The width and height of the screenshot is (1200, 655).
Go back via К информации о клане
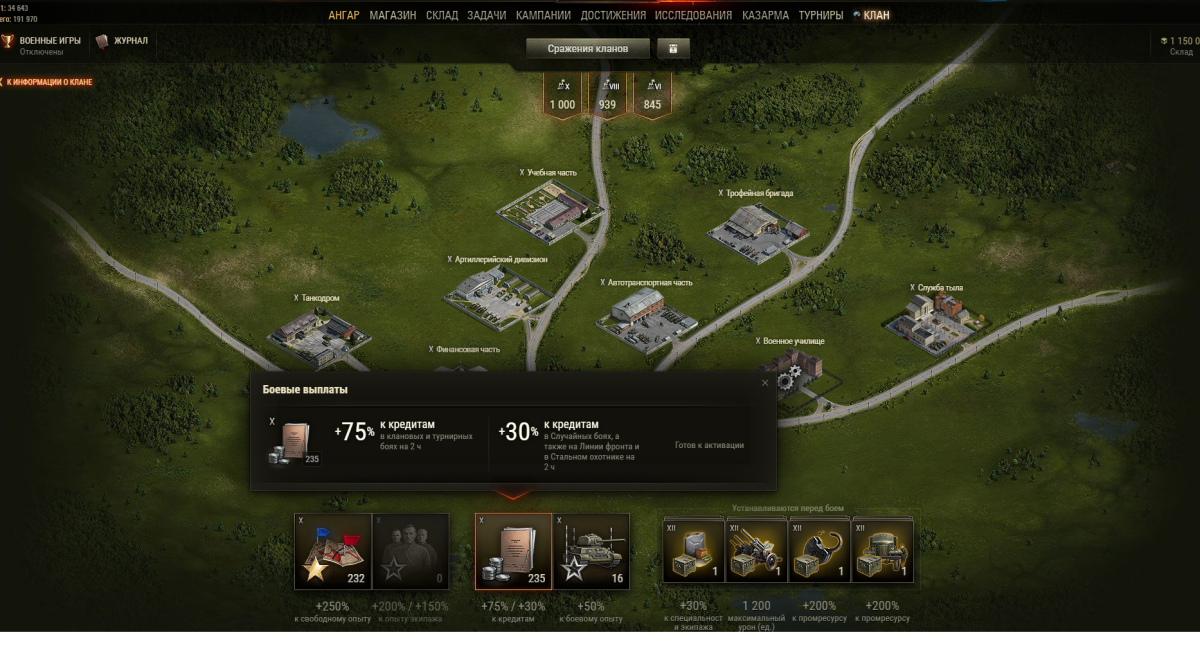tap(47, 82)
